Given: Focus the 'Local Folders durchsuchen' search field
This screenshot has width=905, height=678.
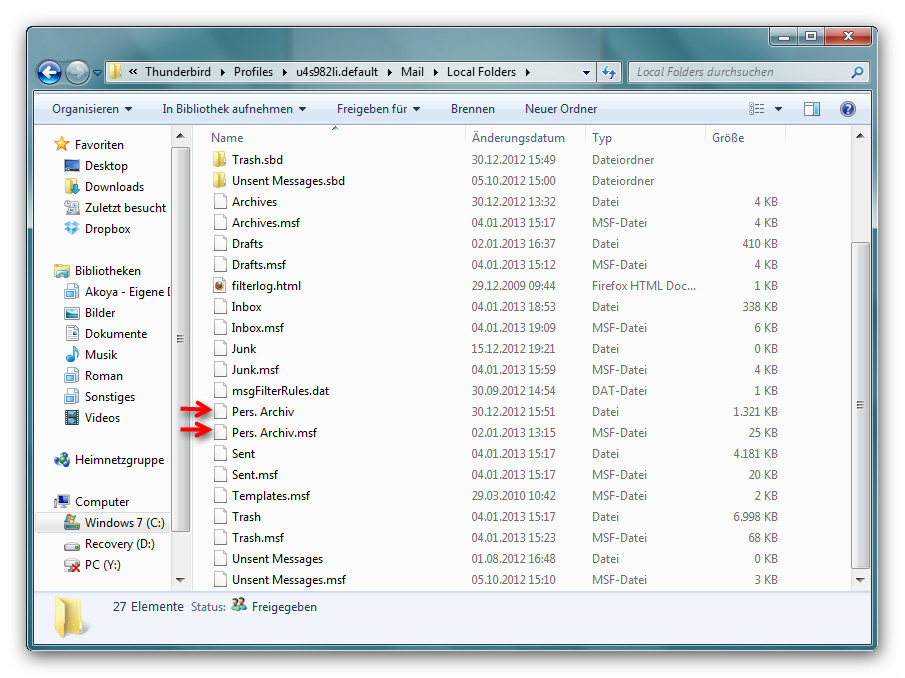Looking at the screenshot, I should [748, 72].
